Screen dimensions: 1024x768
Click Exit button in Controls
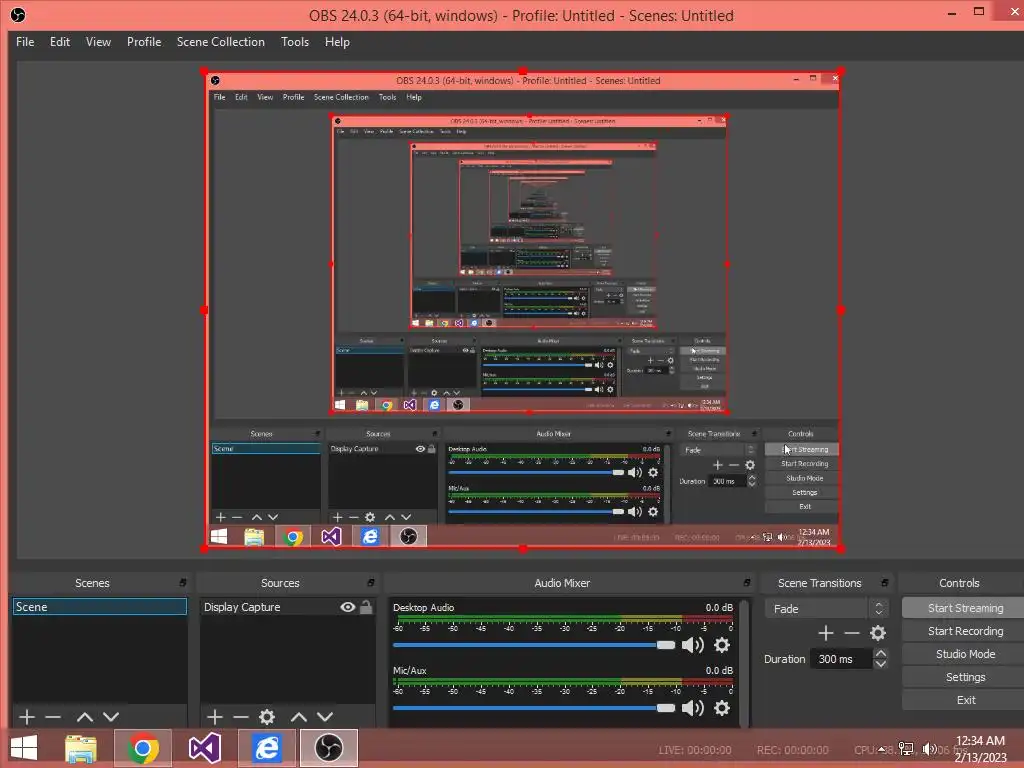(965, 700)
